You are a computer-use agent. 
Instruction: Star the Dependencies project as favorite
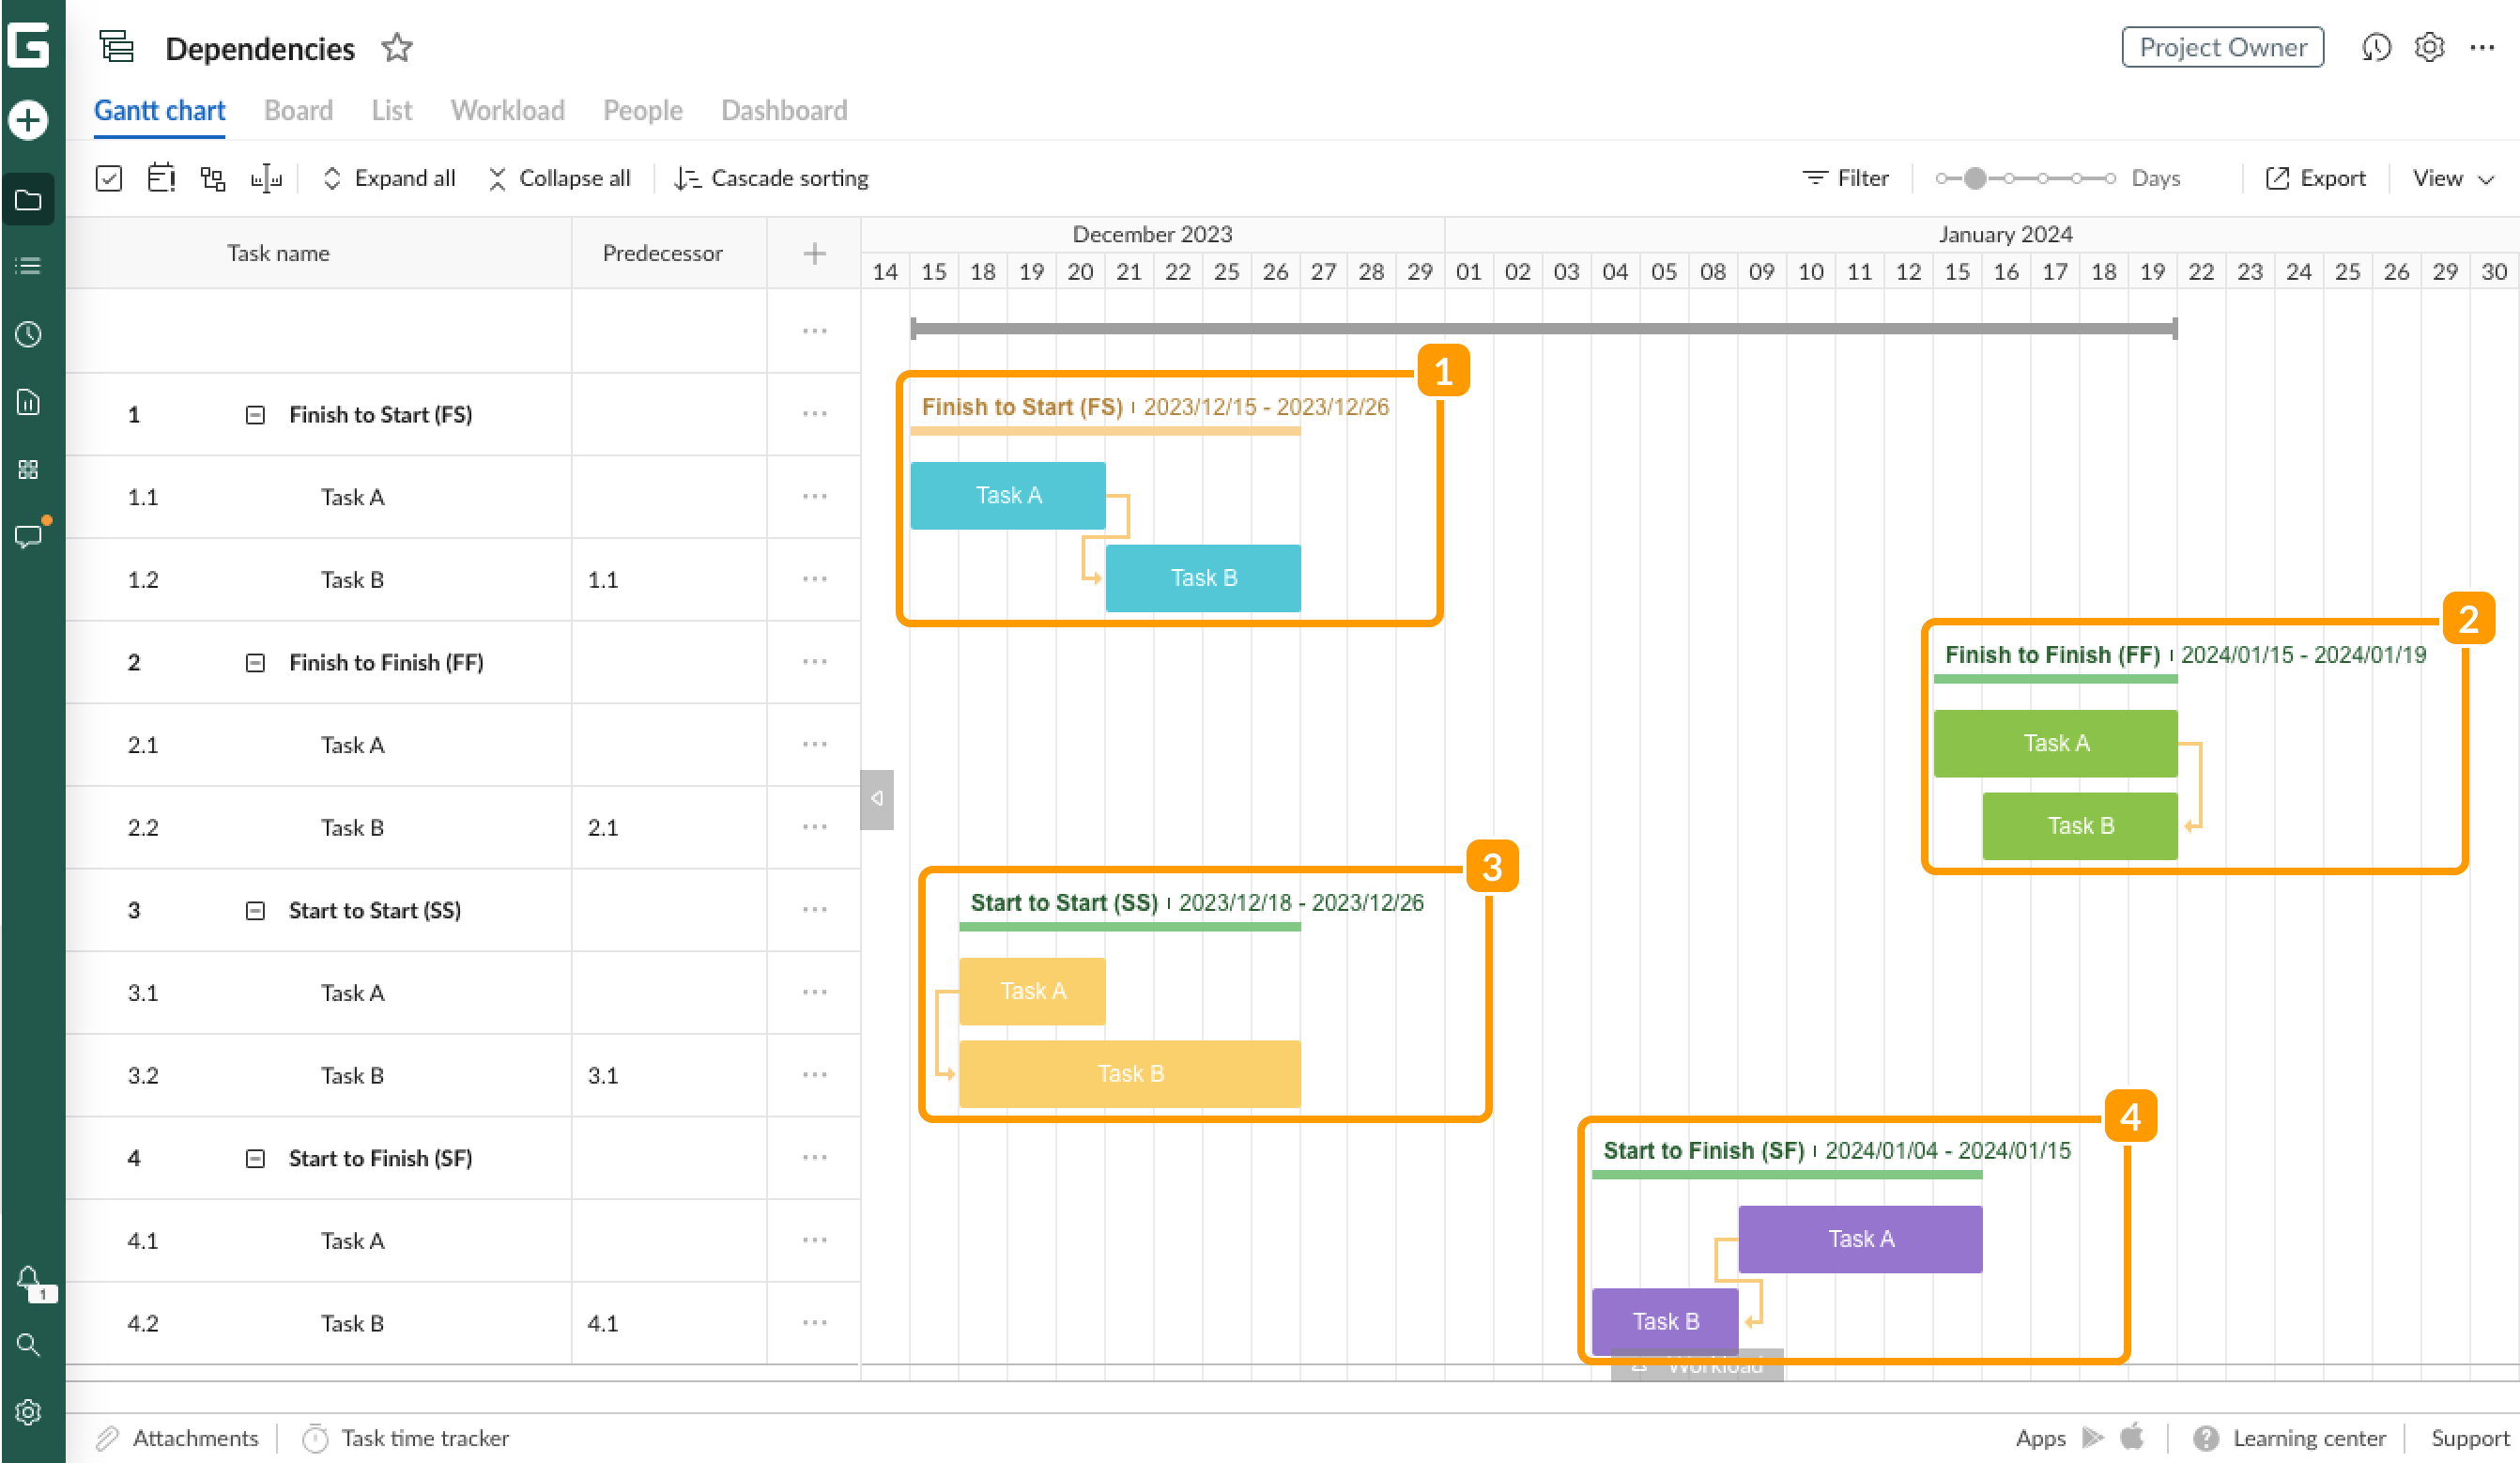[x=397, y=47]
